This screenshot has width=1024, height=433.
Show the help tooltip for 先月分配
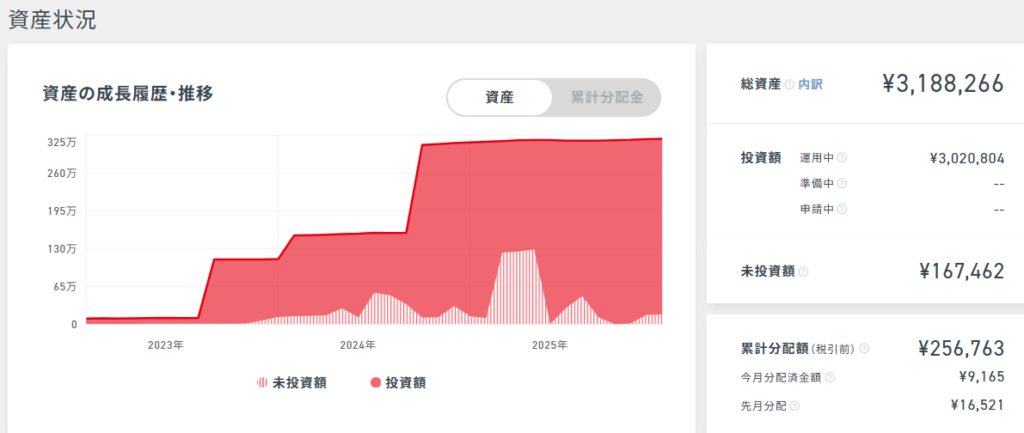(795, 406)
